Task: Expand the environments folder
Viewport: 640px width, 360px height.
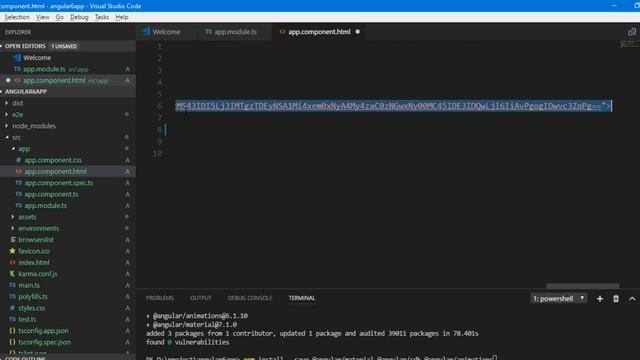Action: tap(38, 229)
